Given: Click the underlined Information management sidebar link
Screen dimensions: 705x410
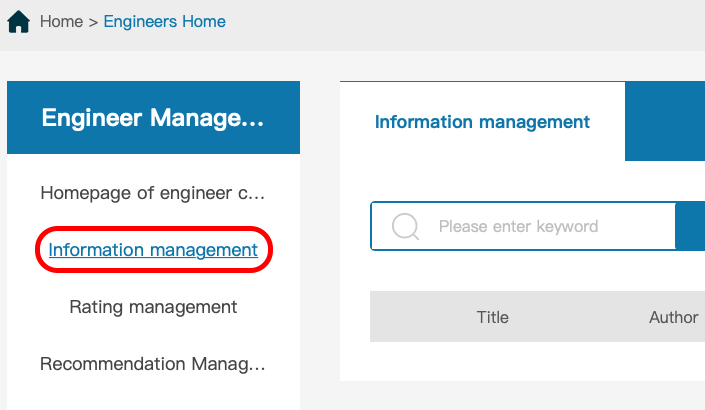Looking at the screenshot, I should pyautogui.click(x=153, y=250).
